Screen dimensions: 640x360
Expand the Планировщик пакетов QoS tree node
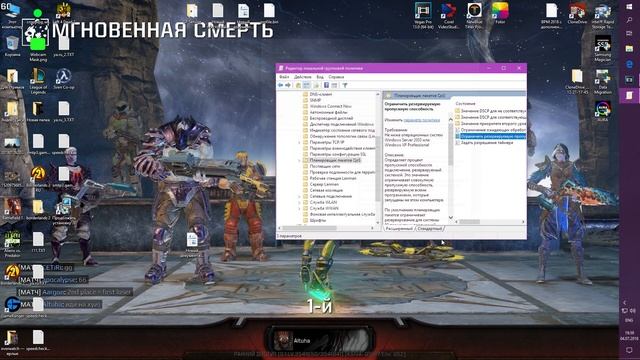click(x=300, y=160)
